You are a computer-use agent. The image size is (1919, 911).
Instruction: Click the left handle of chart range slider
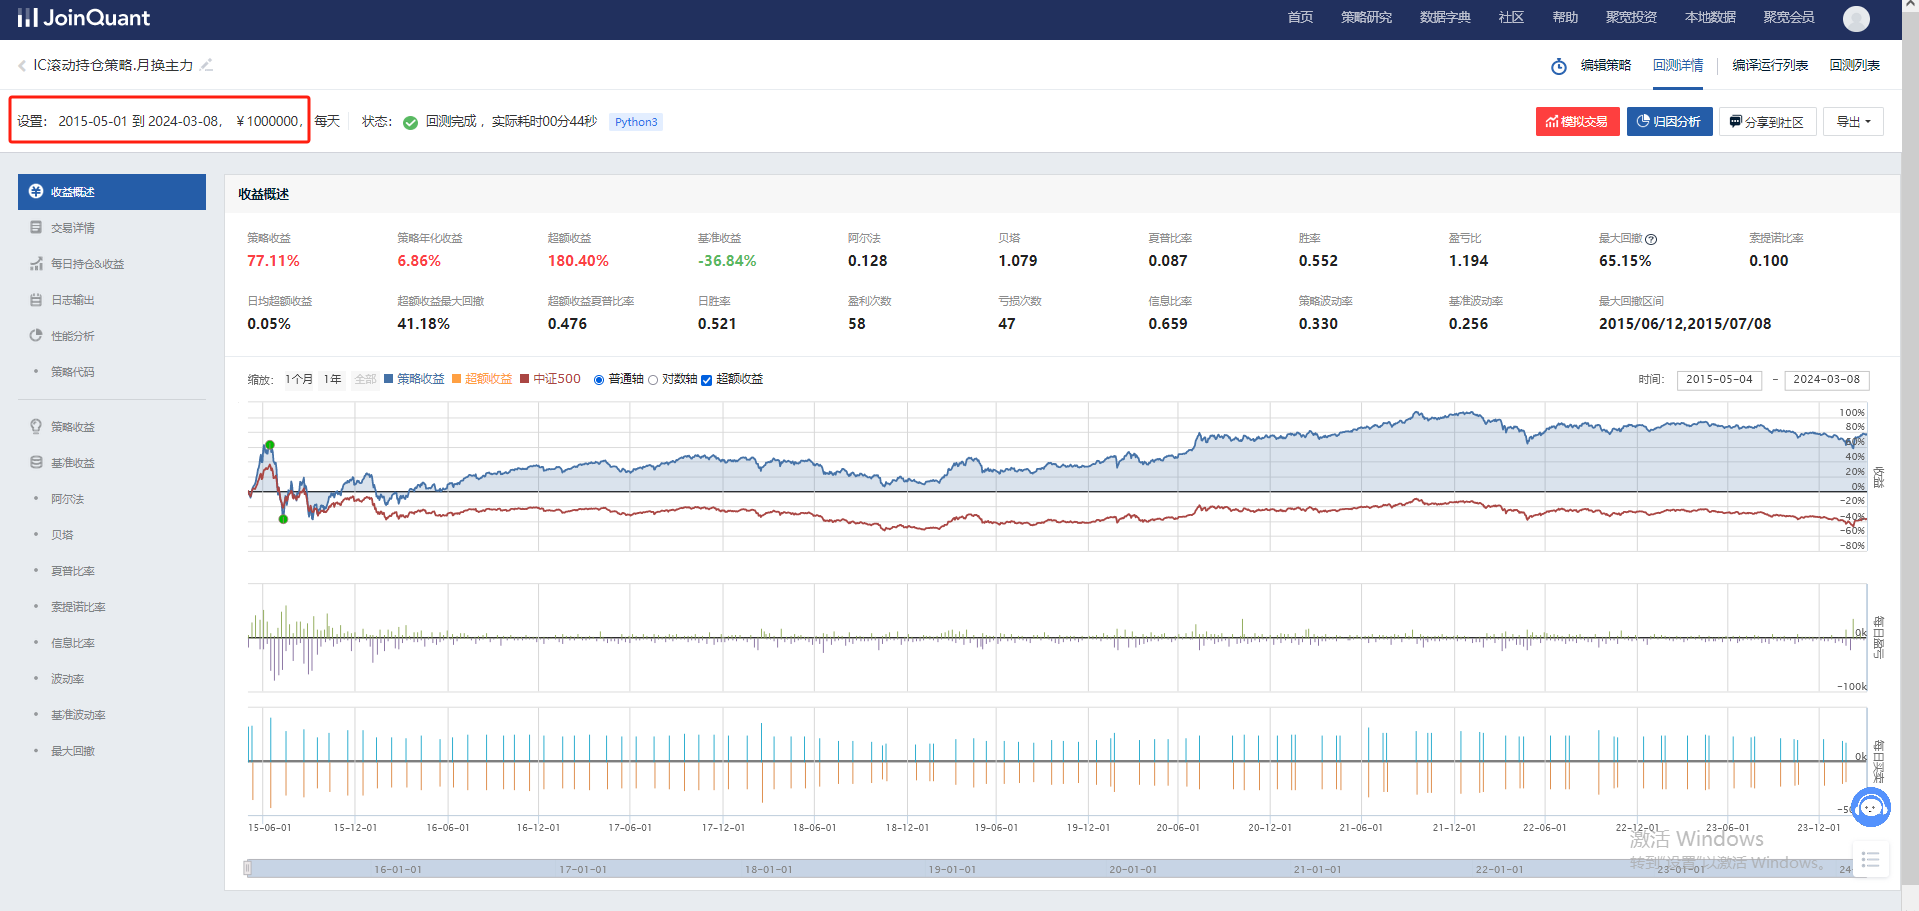248,868
